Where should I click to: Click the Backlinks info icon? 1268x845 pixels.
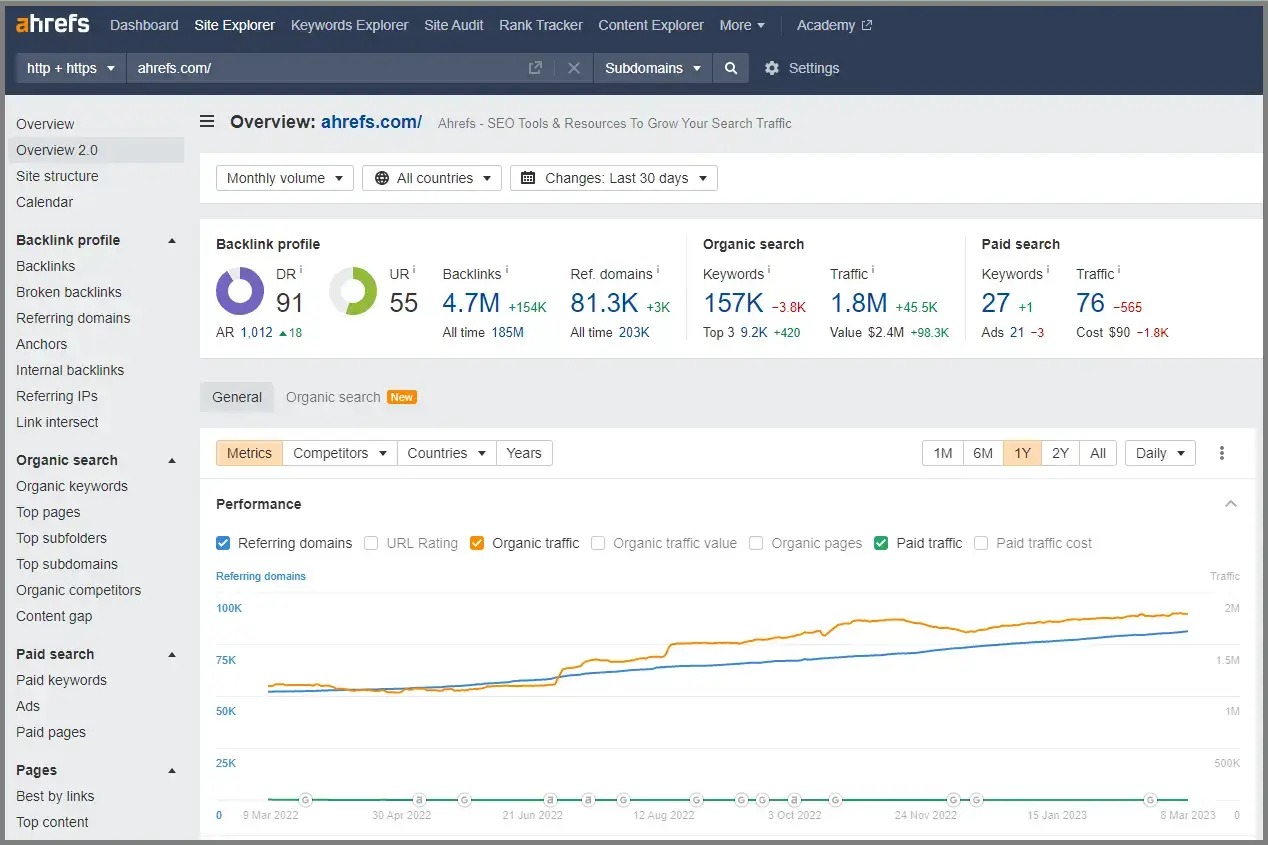coord(507,270)
